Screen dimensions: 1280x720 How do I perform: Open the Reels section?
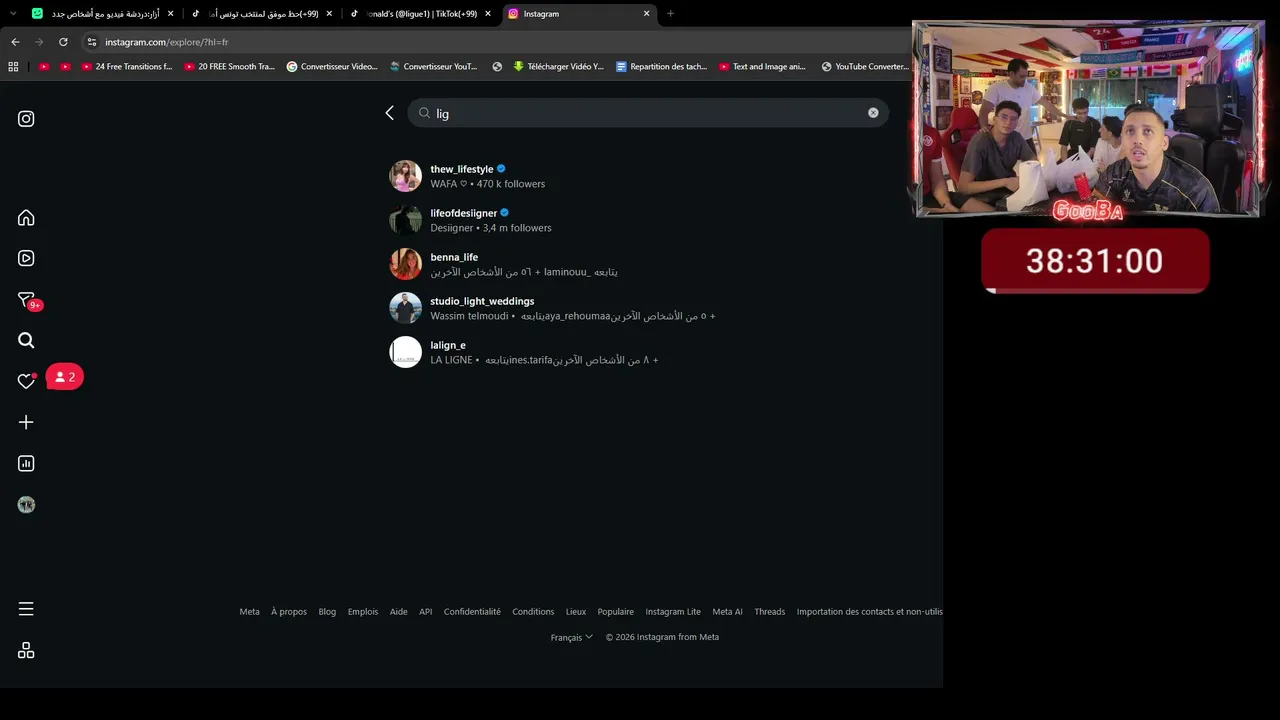click(26, 258)
